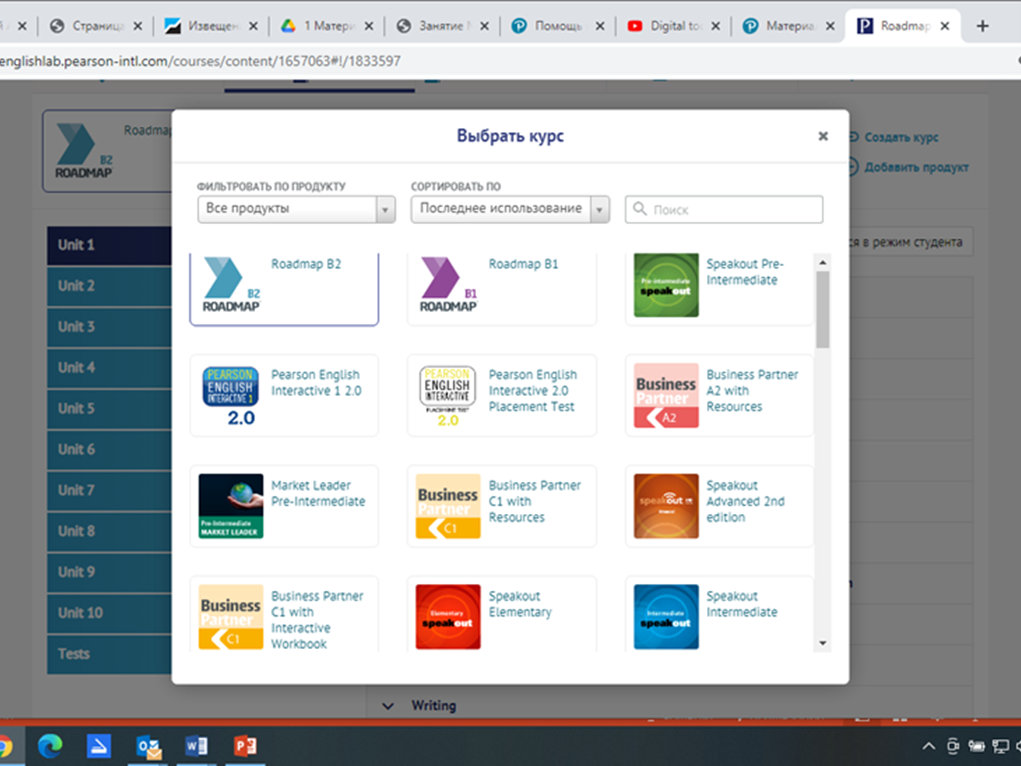Screen dimensions: 1021x766
Task: Click the Roadmap B1 course title
Action: 524,264
